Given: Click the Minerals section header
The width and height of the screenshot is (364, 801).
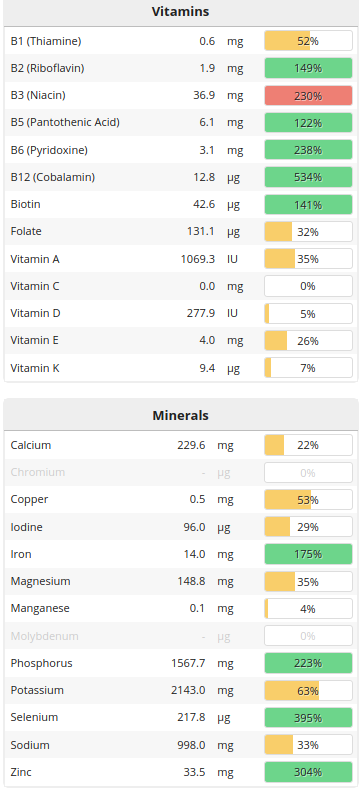Looking at the screenshot, I should click(x=181, y=415).
